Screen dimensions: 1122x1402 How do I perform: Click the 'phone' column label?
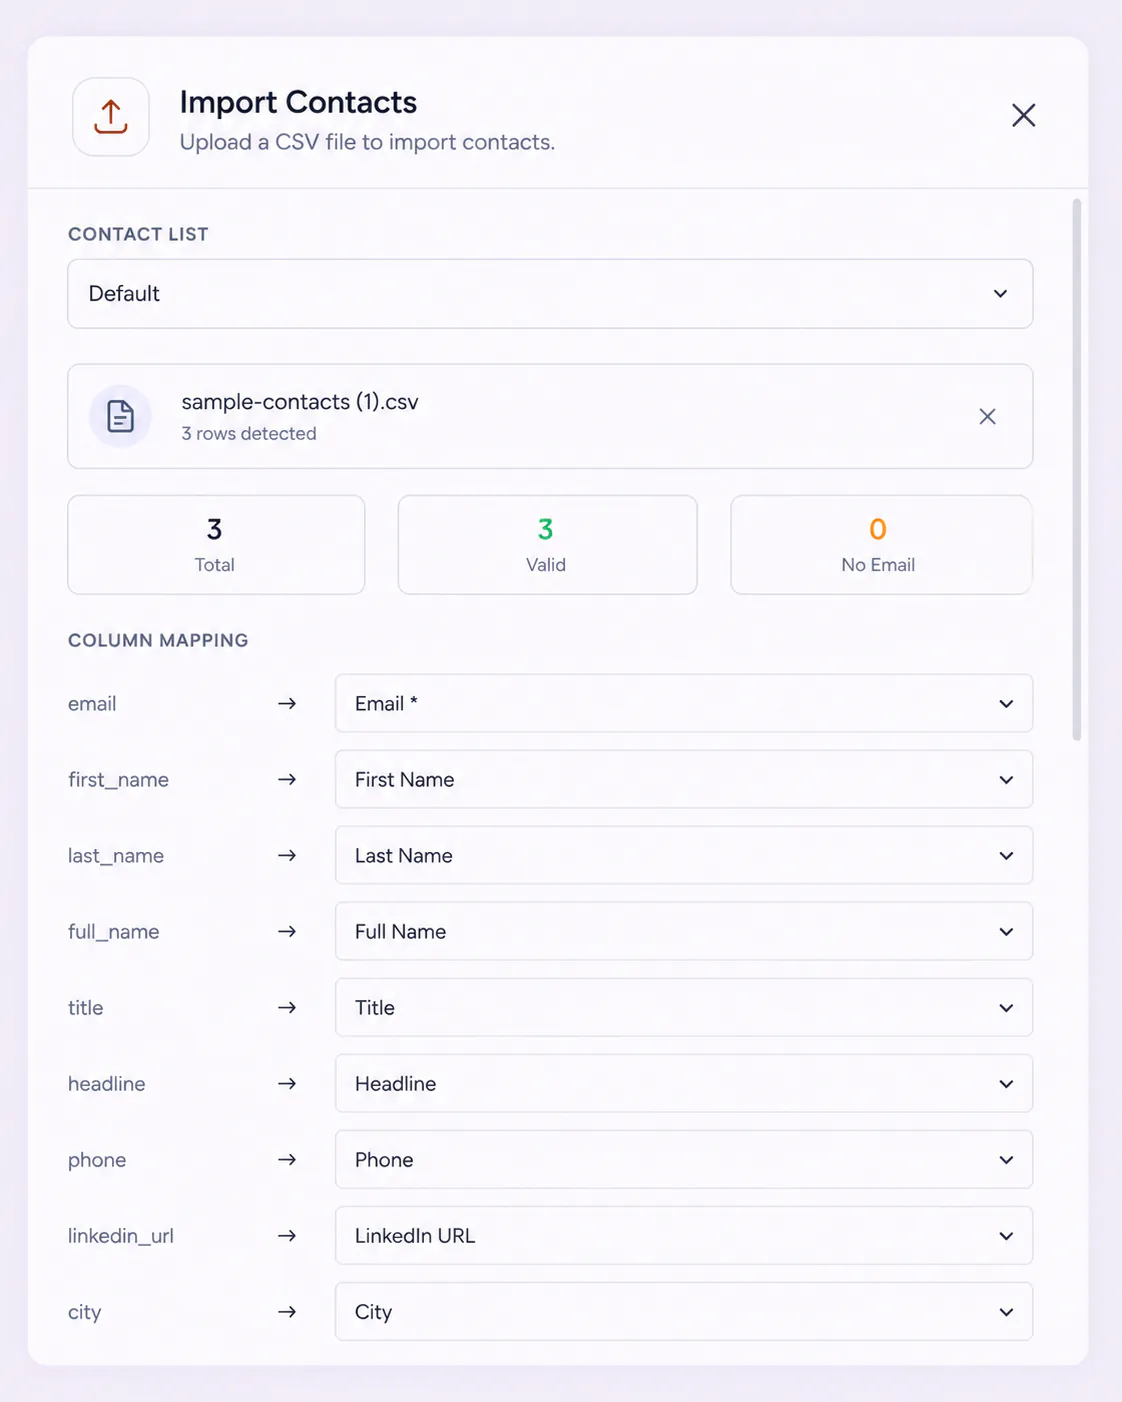click(x=97, y=1160)
